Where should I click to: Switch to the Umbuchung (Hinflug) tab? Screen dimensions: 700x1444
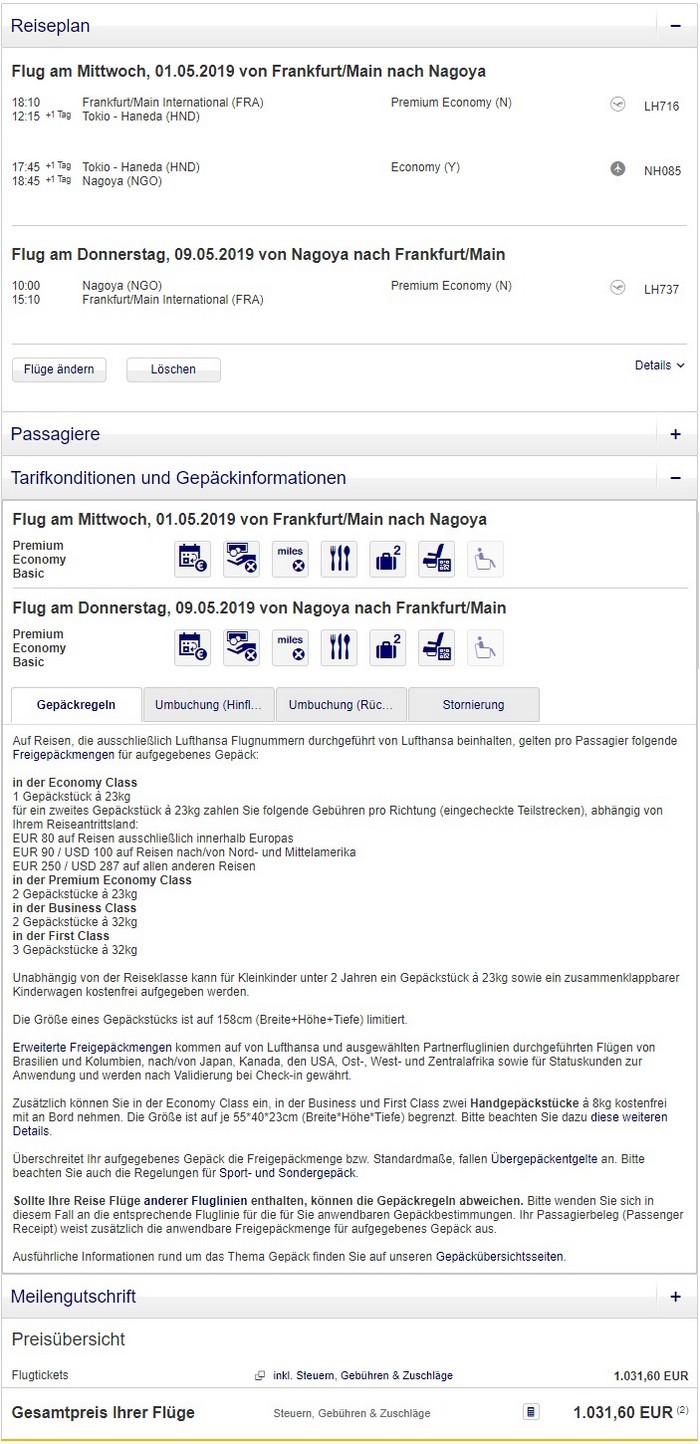(208, 705)
